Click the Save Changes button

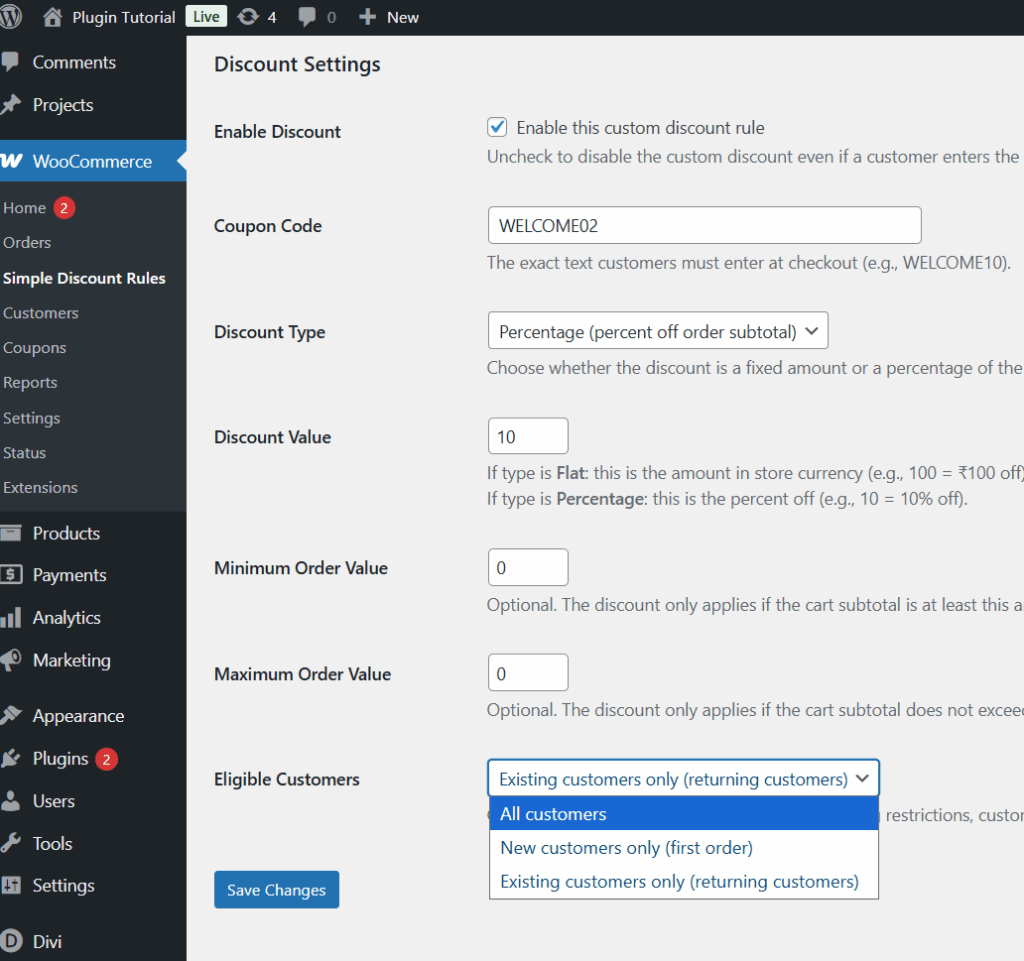[276, 890]
